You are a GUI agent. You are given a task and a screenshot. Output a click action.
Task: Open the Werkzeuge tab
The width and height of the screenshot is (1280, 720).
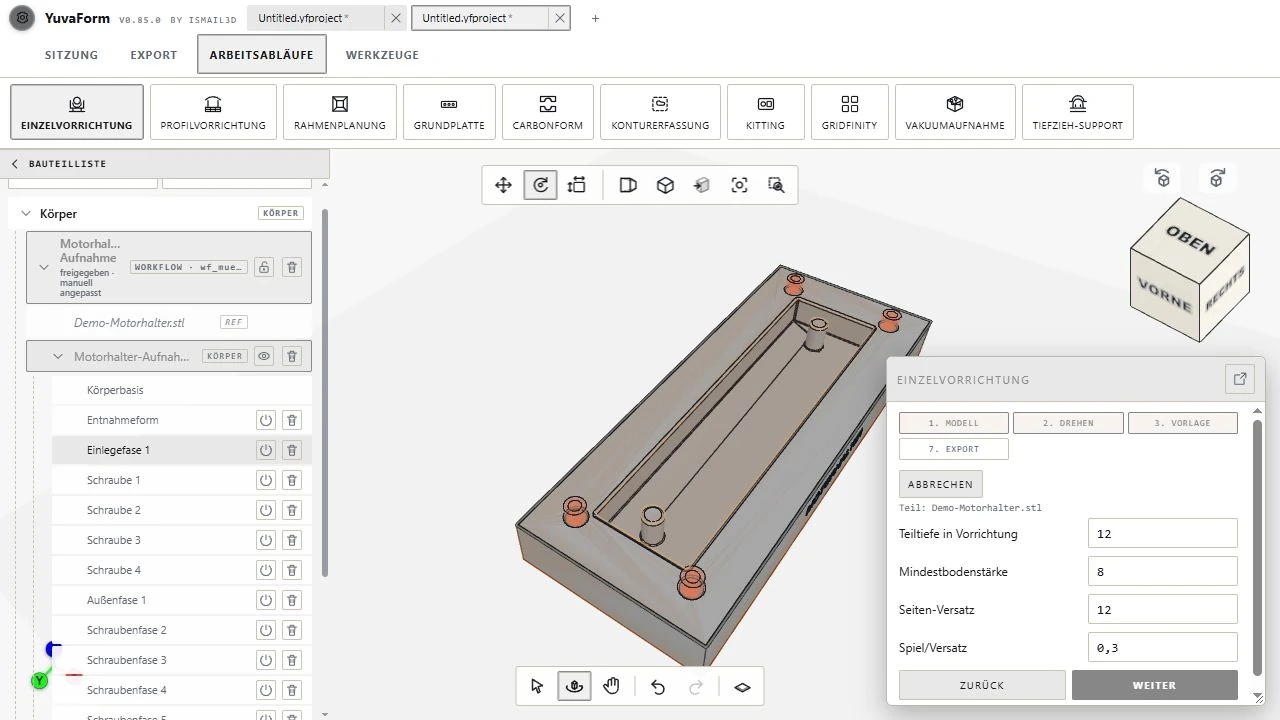(x=382, y=55)
